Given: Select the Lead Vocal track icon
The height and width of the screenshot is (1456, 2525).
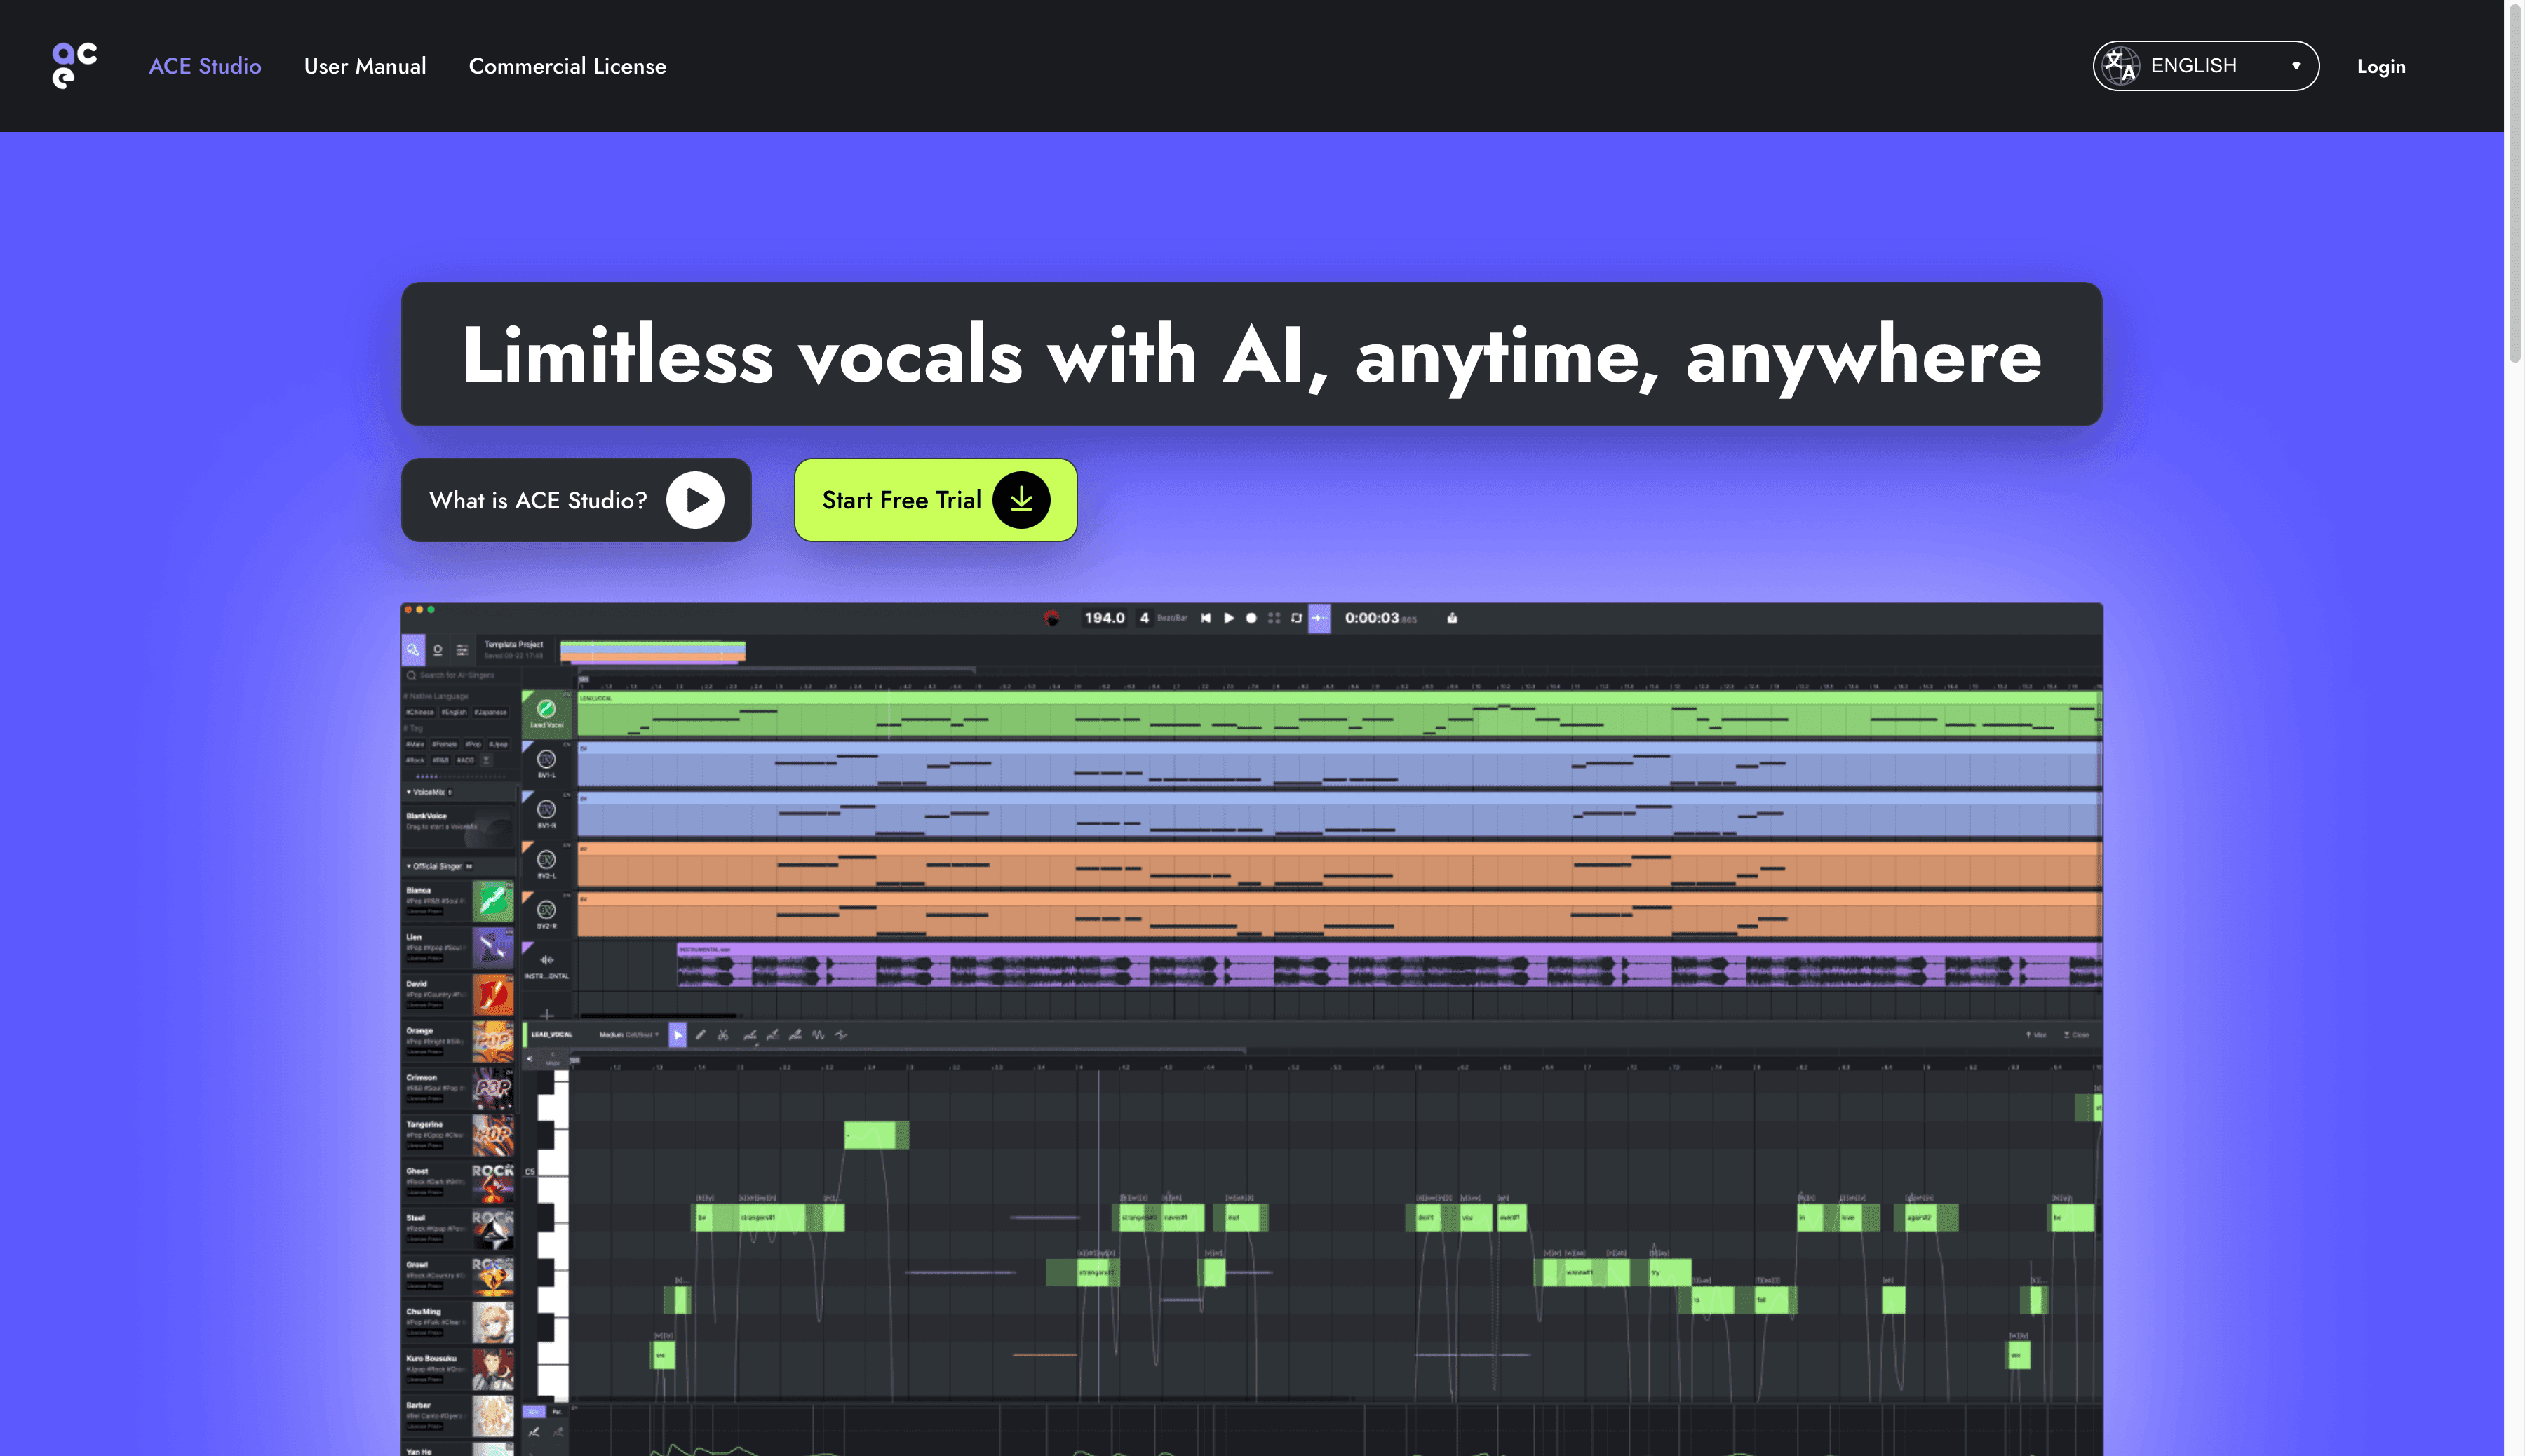Looking at the screenshot, I should click(546, 709).
